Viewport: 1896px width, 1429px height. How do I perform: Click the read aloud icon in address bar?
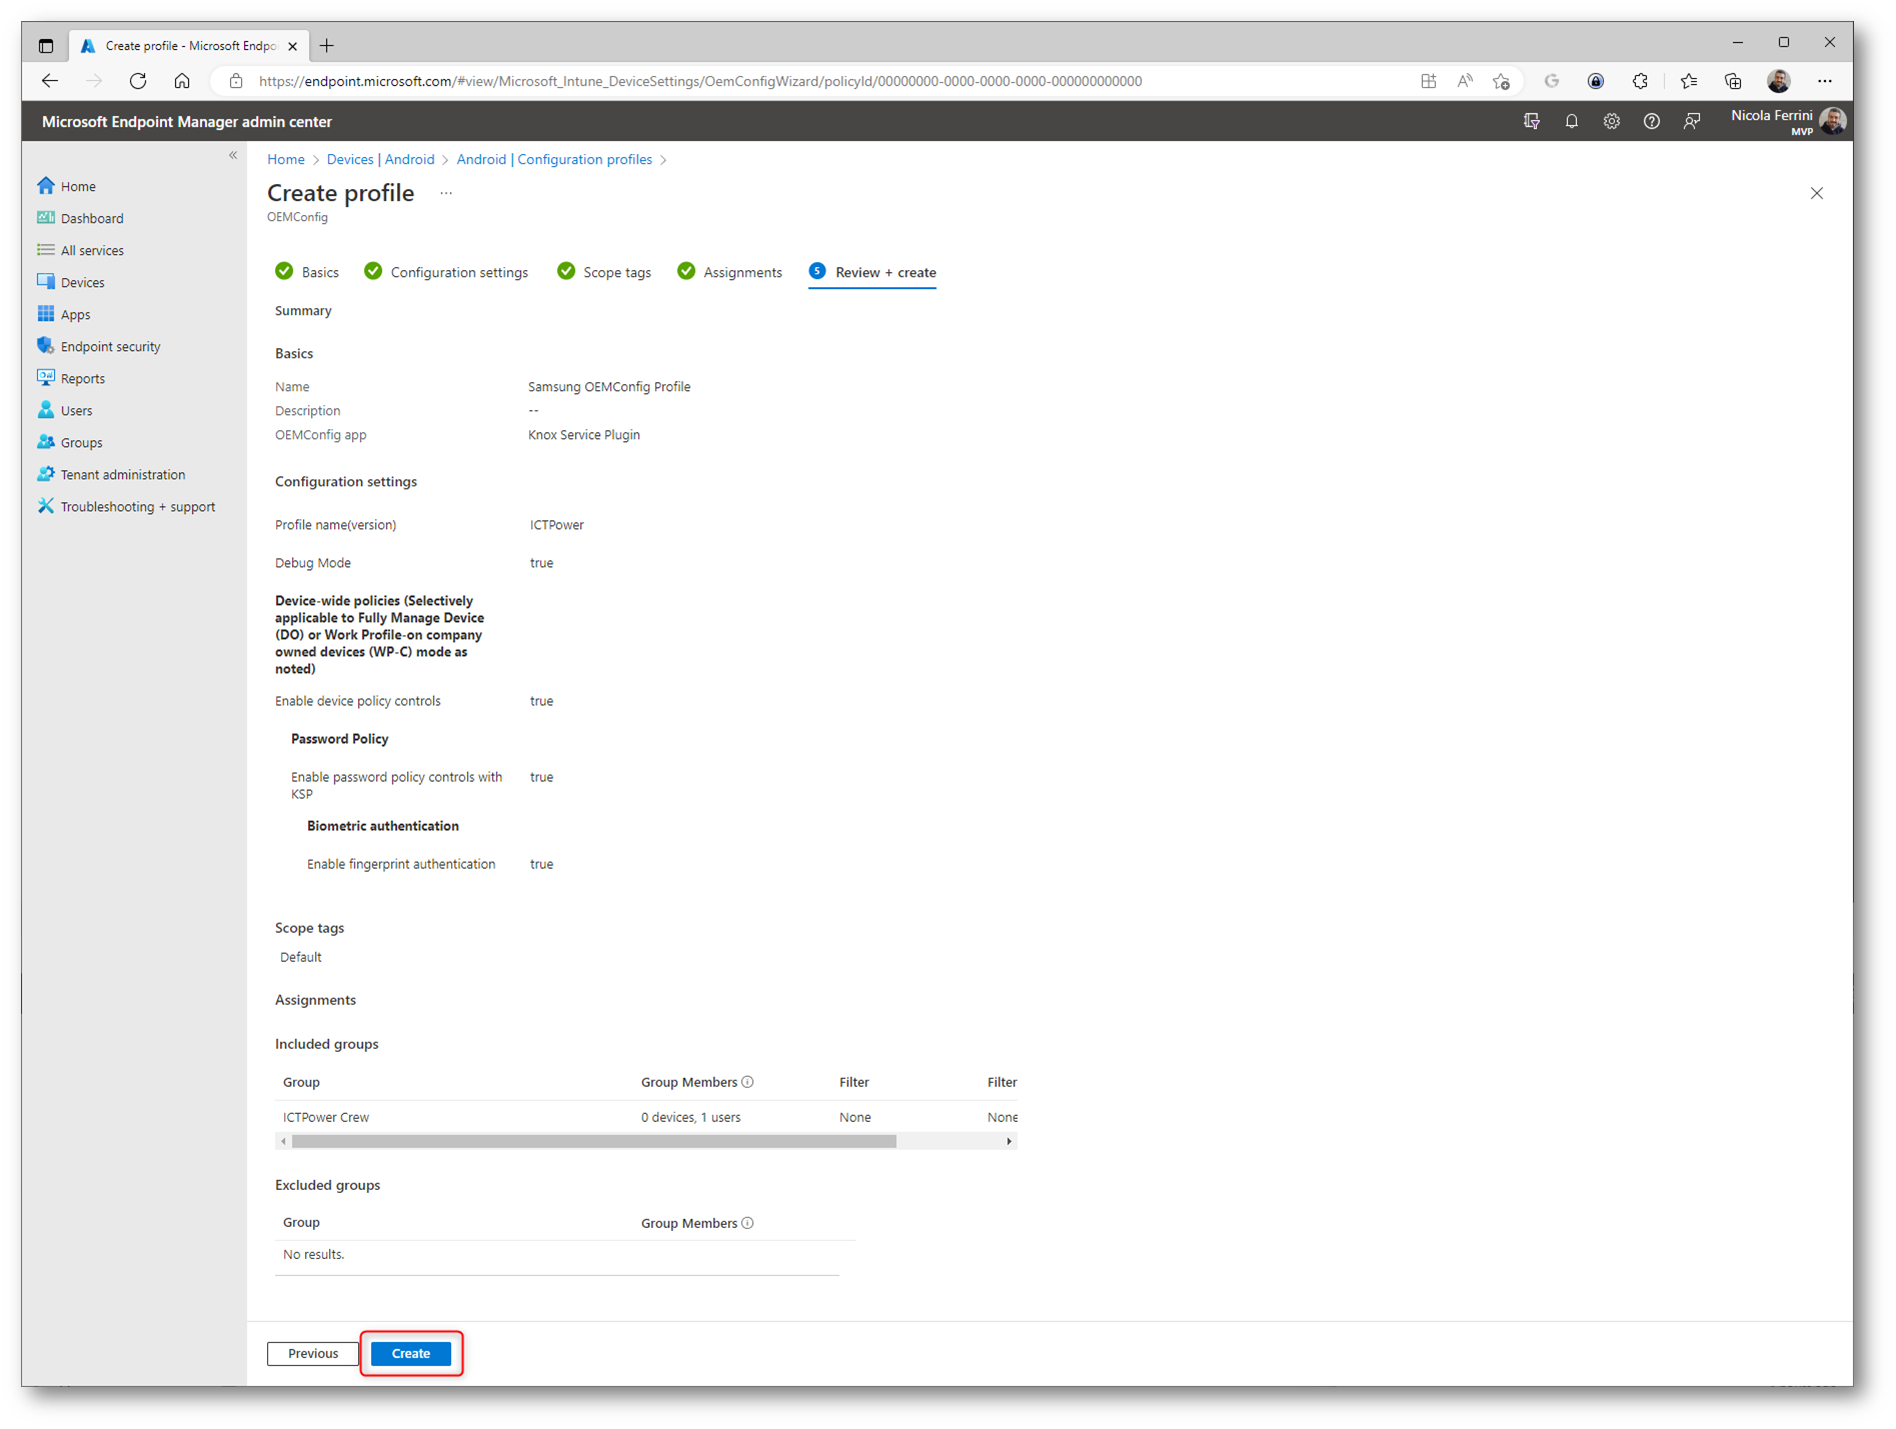[x=1464, y=81]
